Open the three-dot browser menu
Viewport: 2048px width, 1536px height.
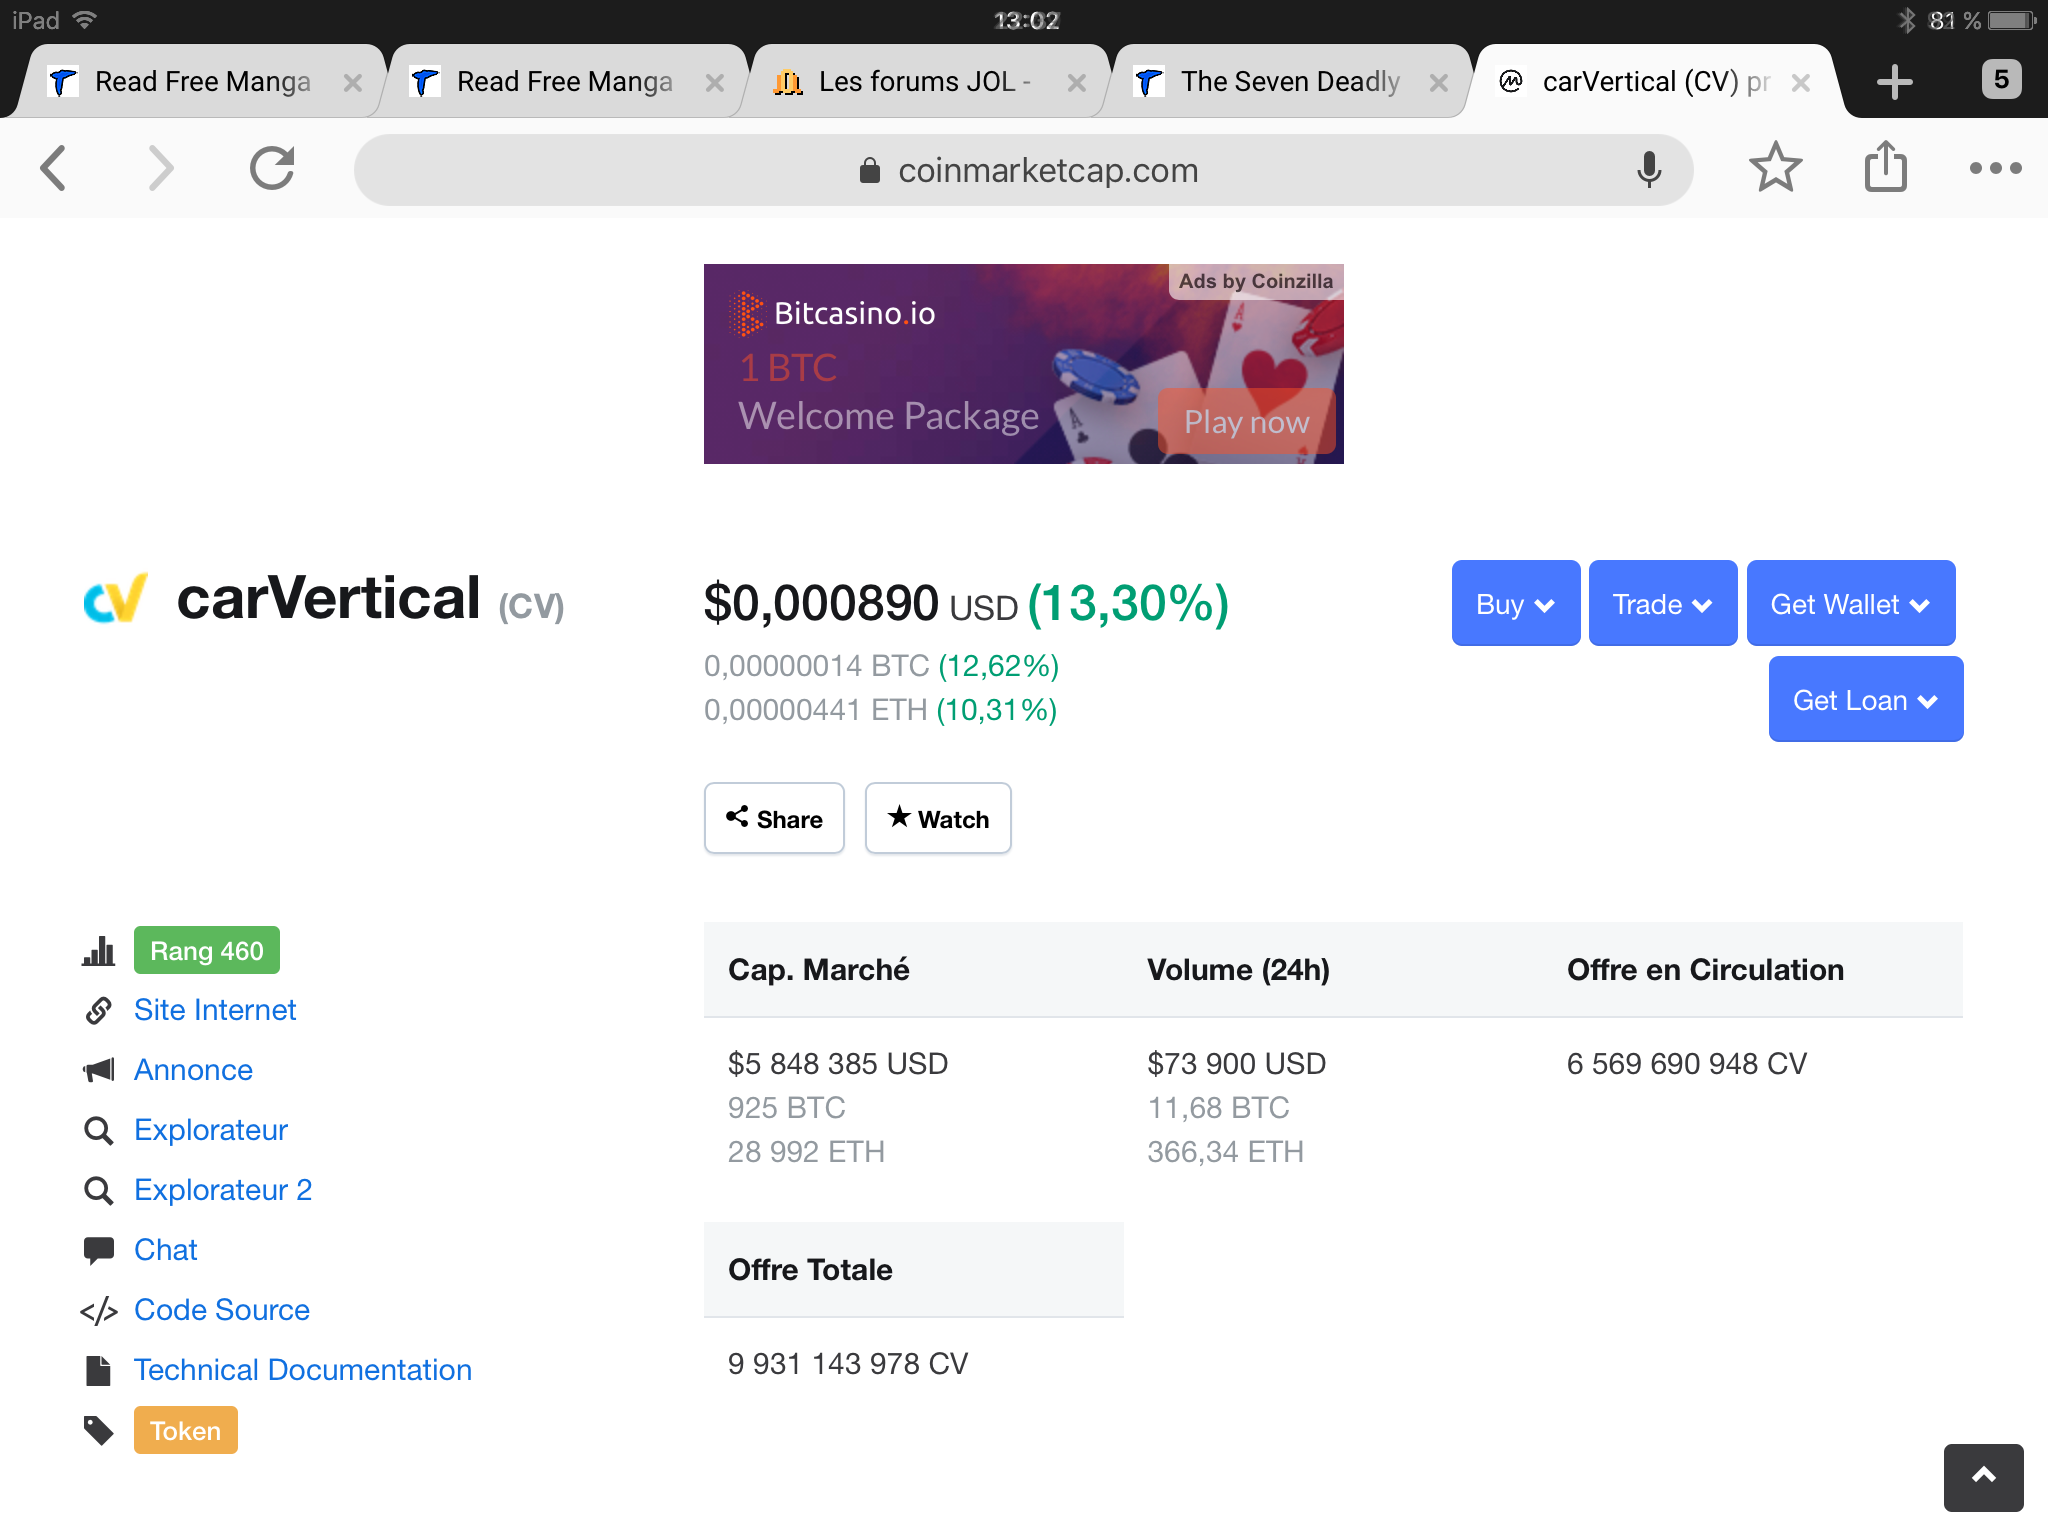[x=1995, y=168]
